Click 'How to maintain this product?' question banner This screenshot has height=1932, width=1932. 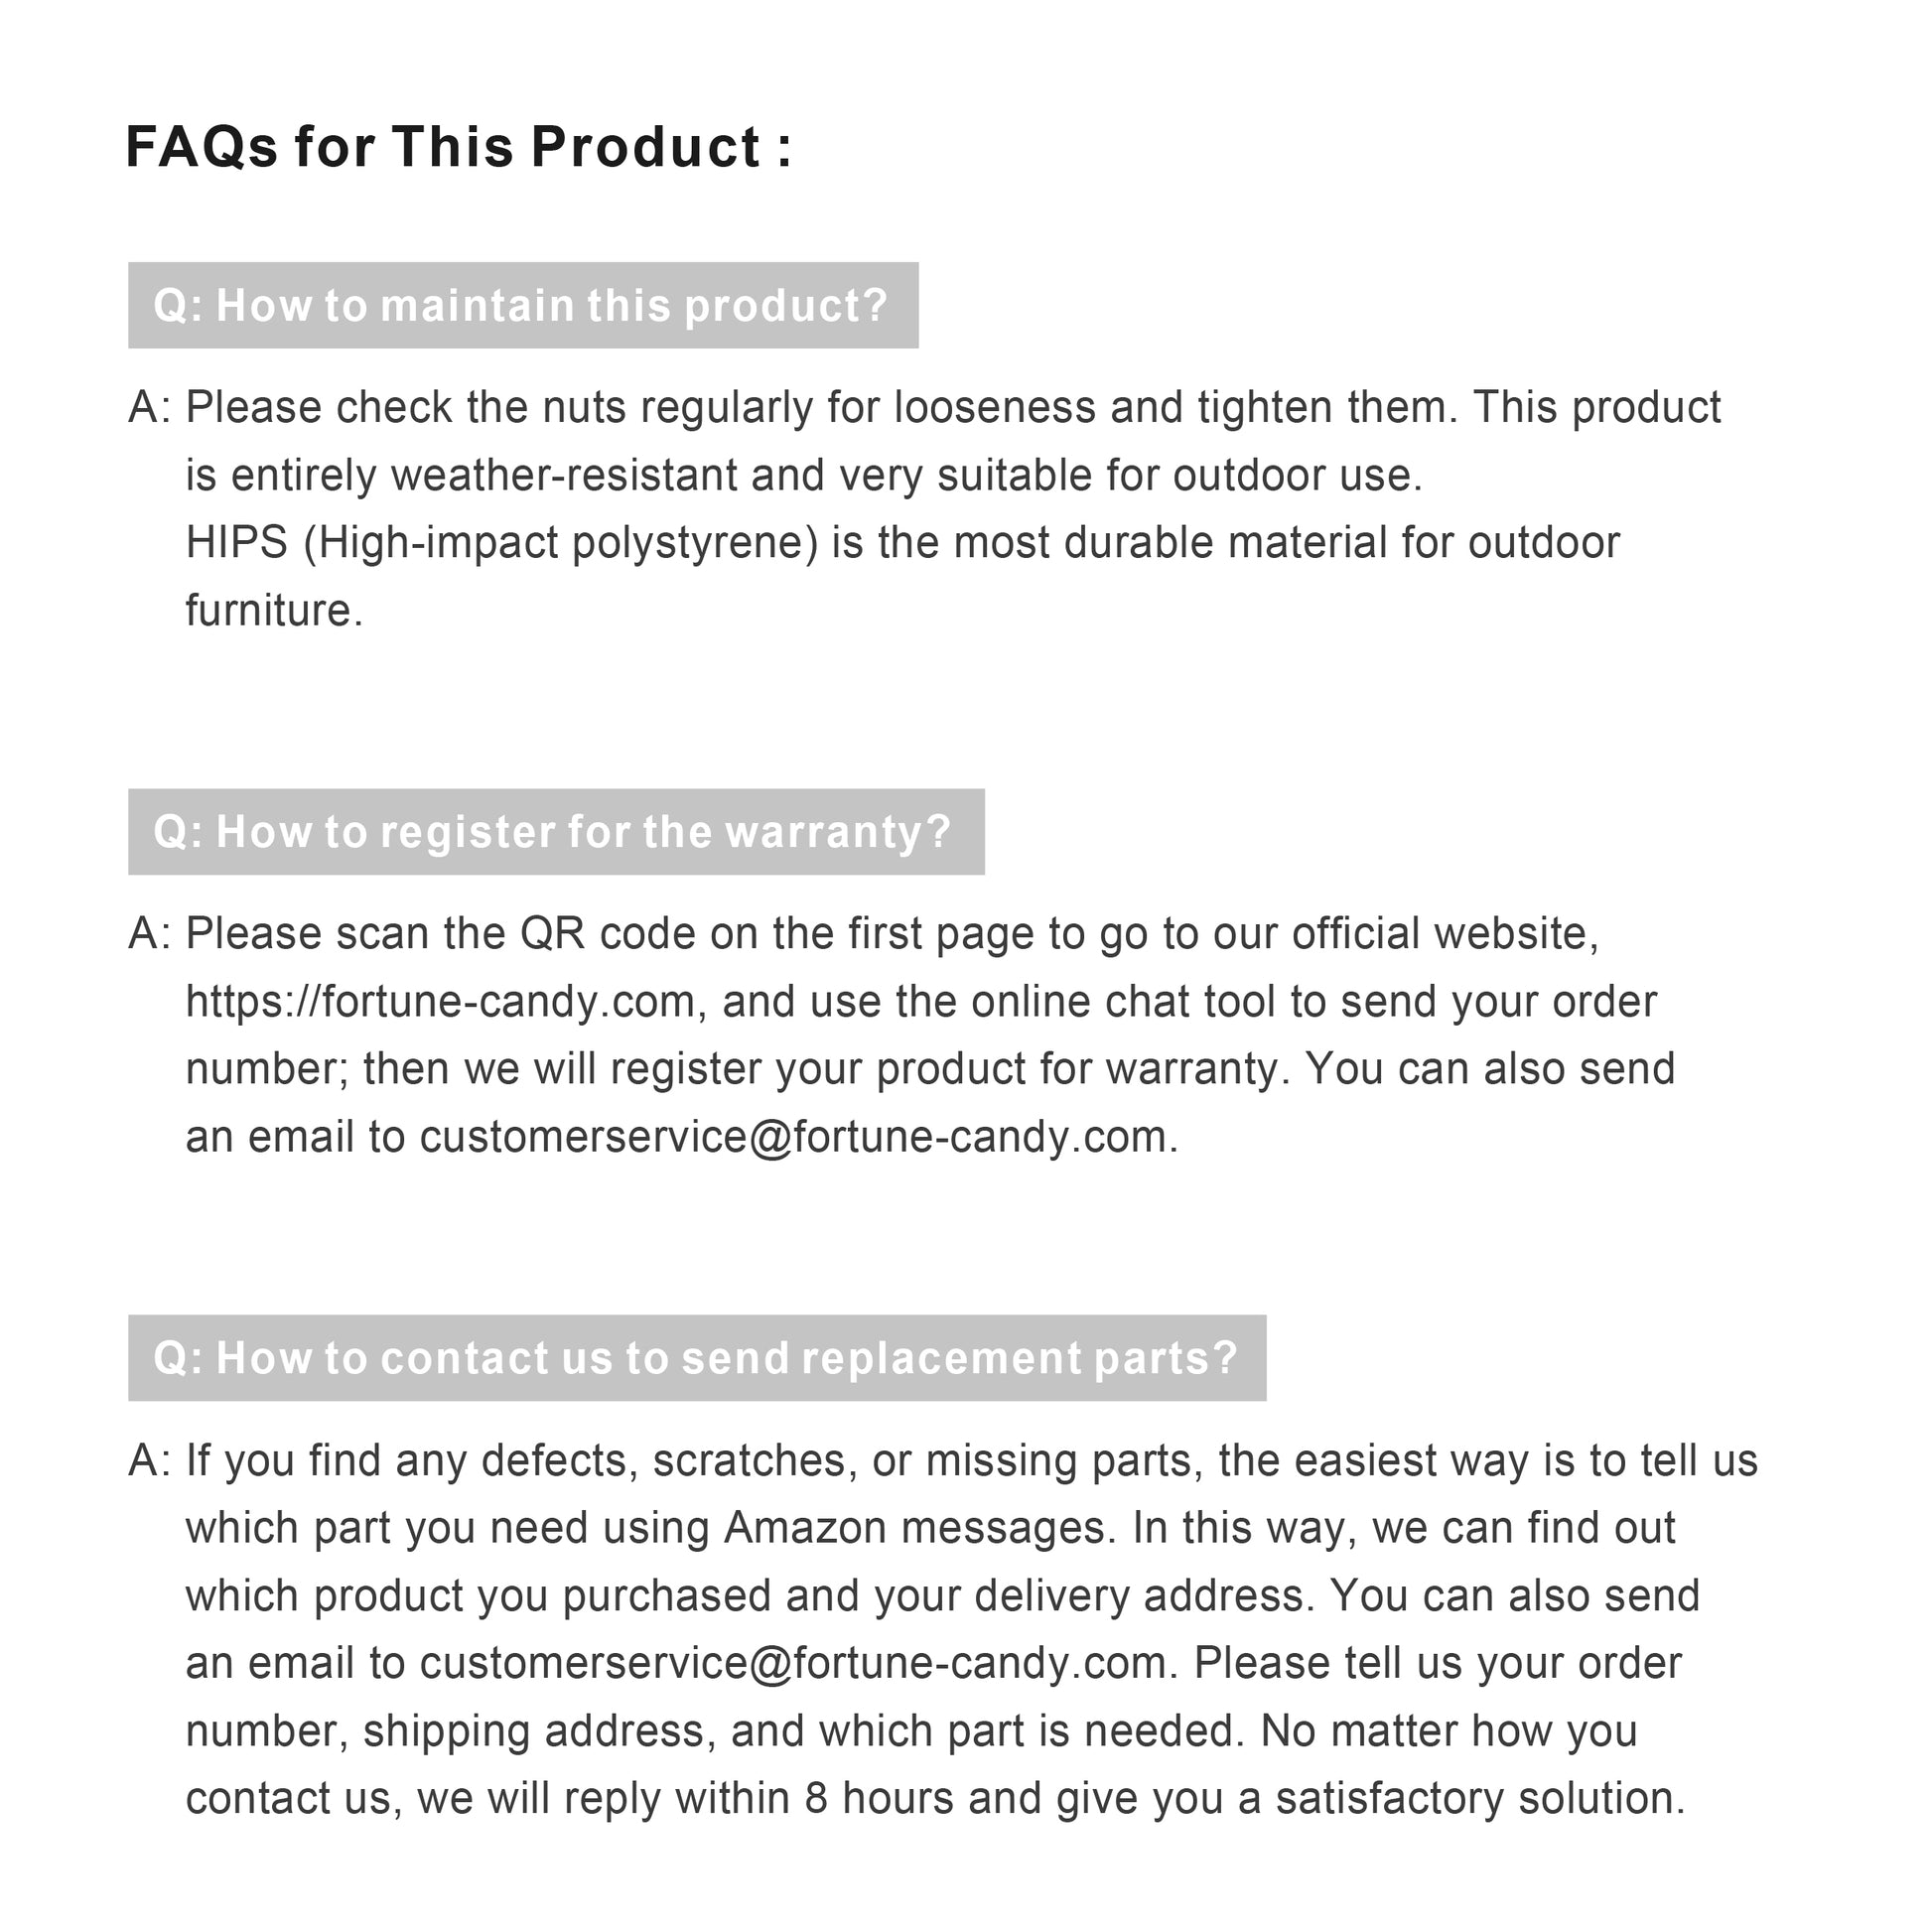522,306
